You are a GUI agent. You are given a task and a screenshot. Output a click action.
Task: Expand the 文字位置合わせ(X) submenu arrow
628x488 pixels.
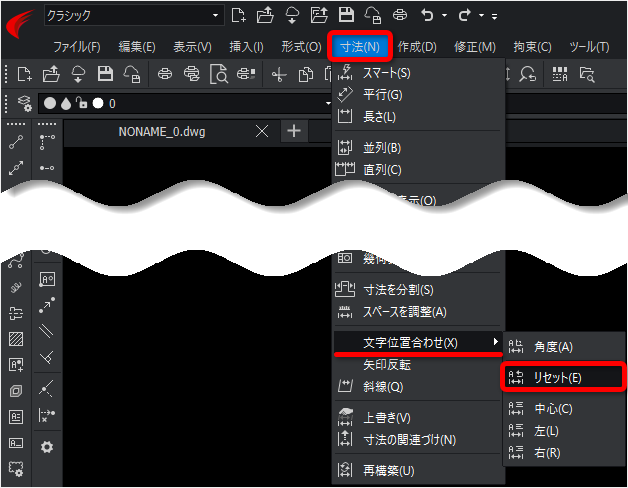coord(495,342)
